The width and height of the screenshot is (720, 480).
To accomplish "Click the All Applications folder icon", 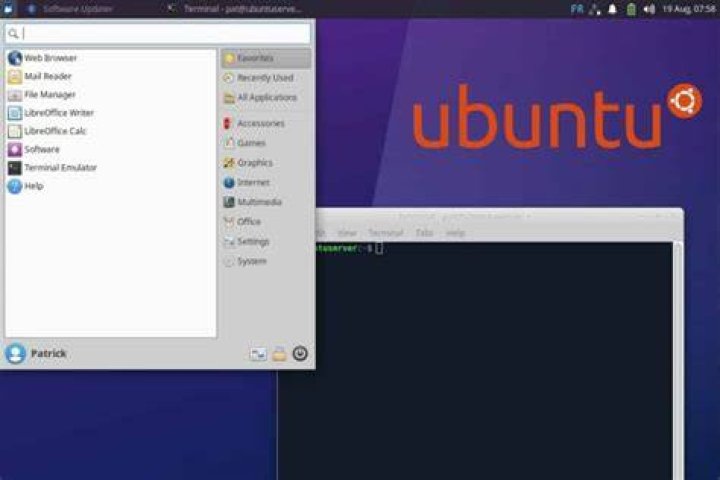I will coord(229,98).
